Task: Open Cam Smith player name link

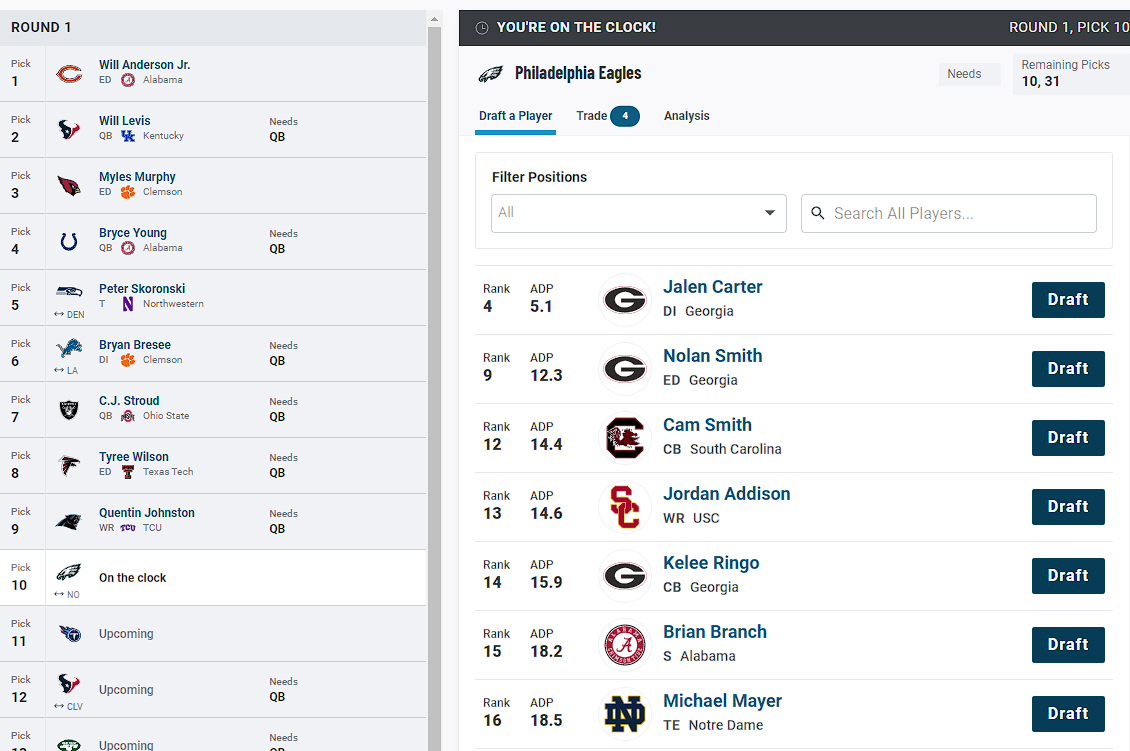Action: 707,425
